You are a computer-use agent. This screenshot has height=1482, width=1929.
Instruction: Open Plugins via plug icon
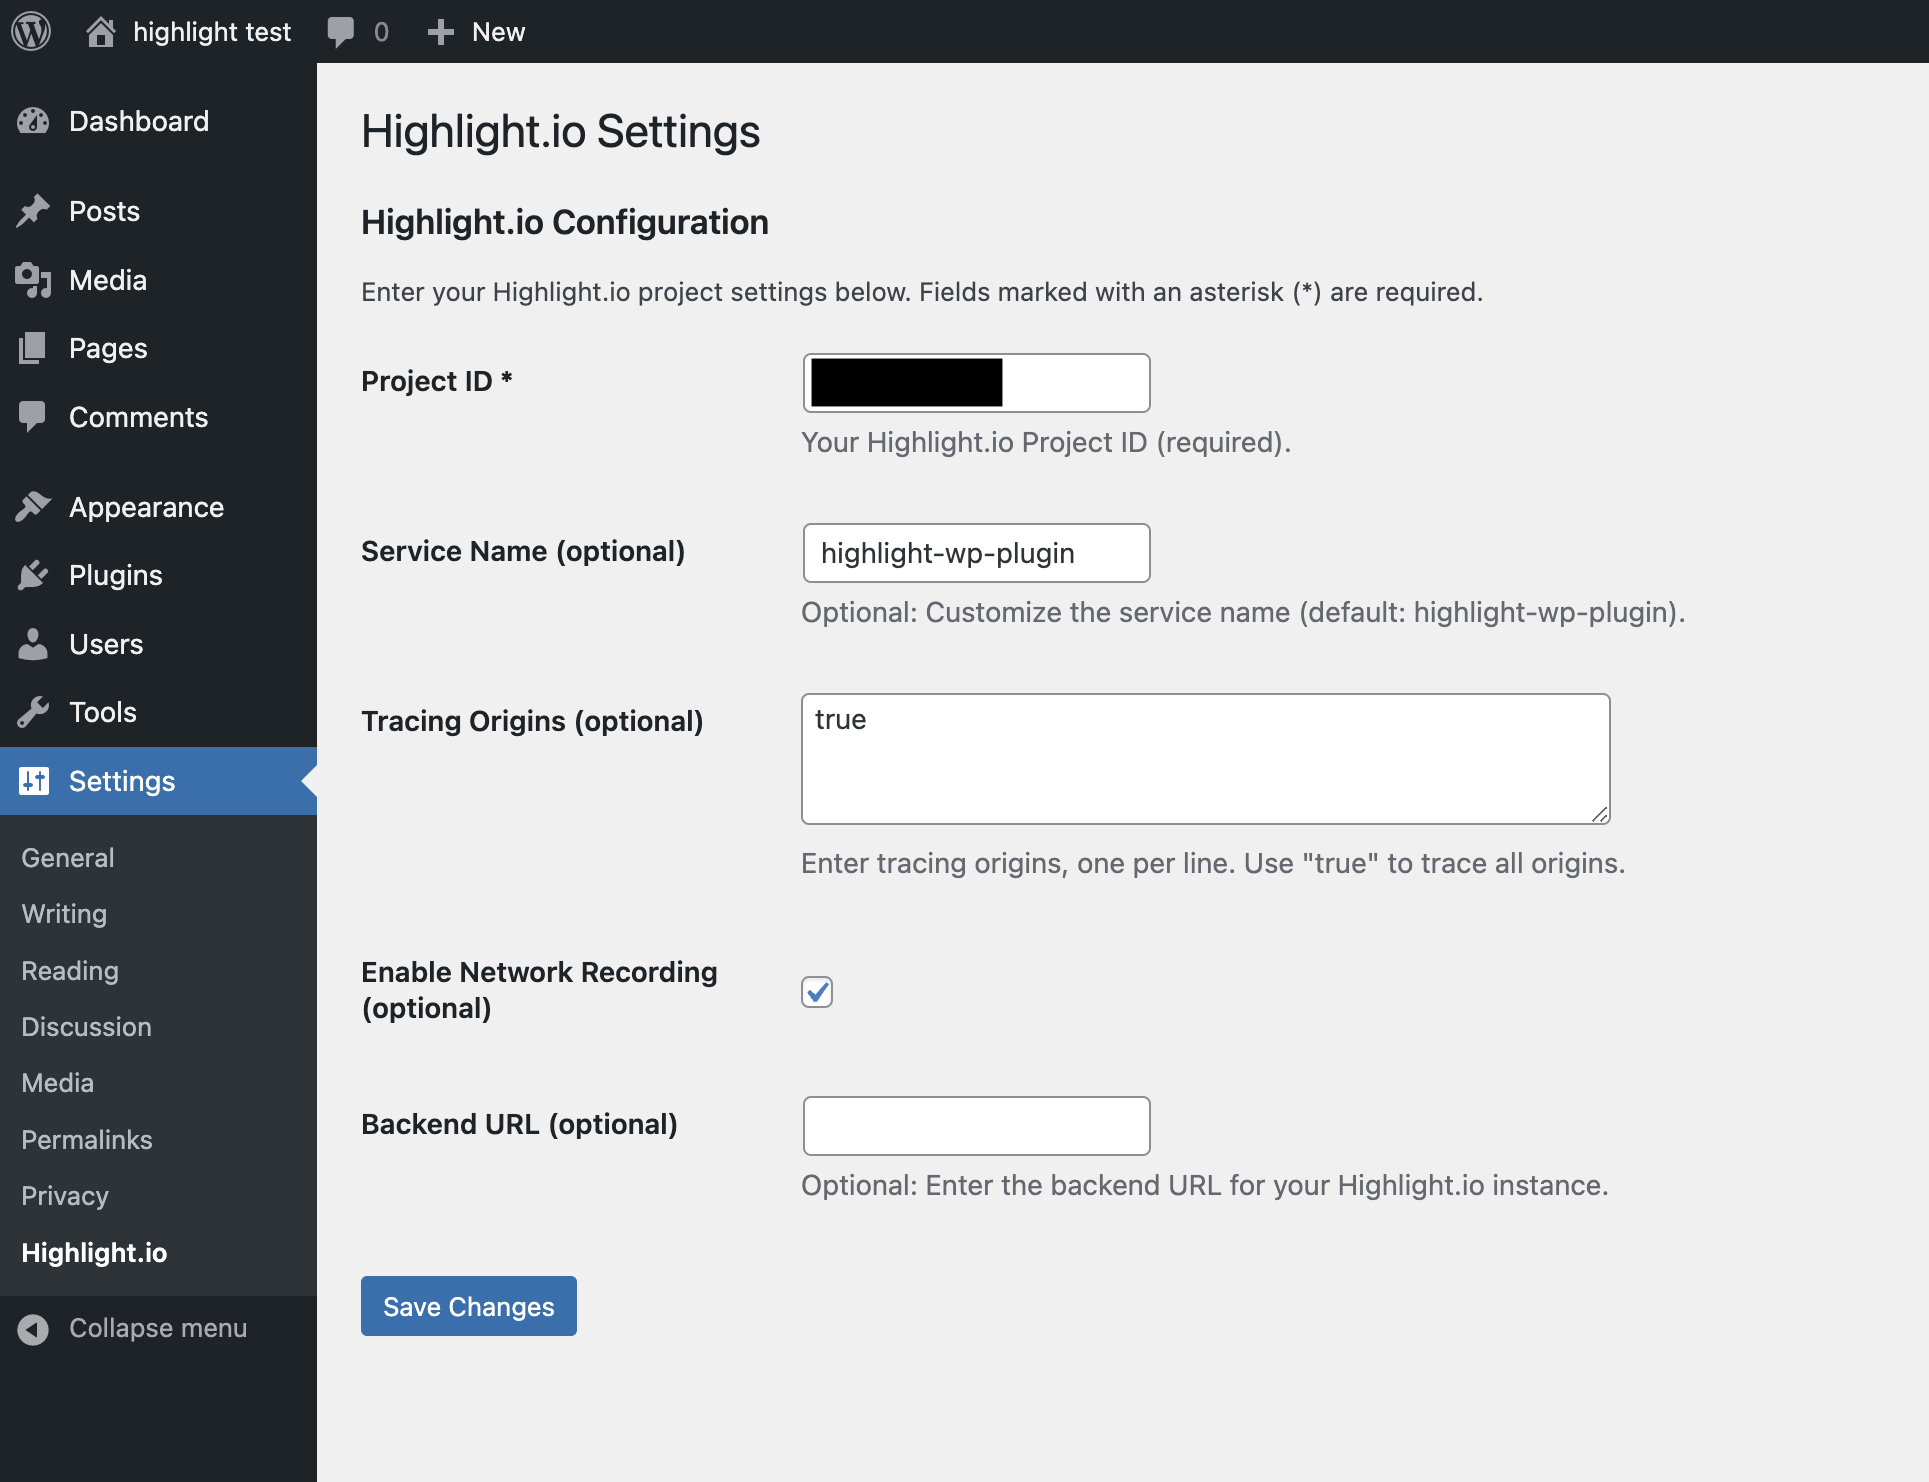[x=33, y=574]
